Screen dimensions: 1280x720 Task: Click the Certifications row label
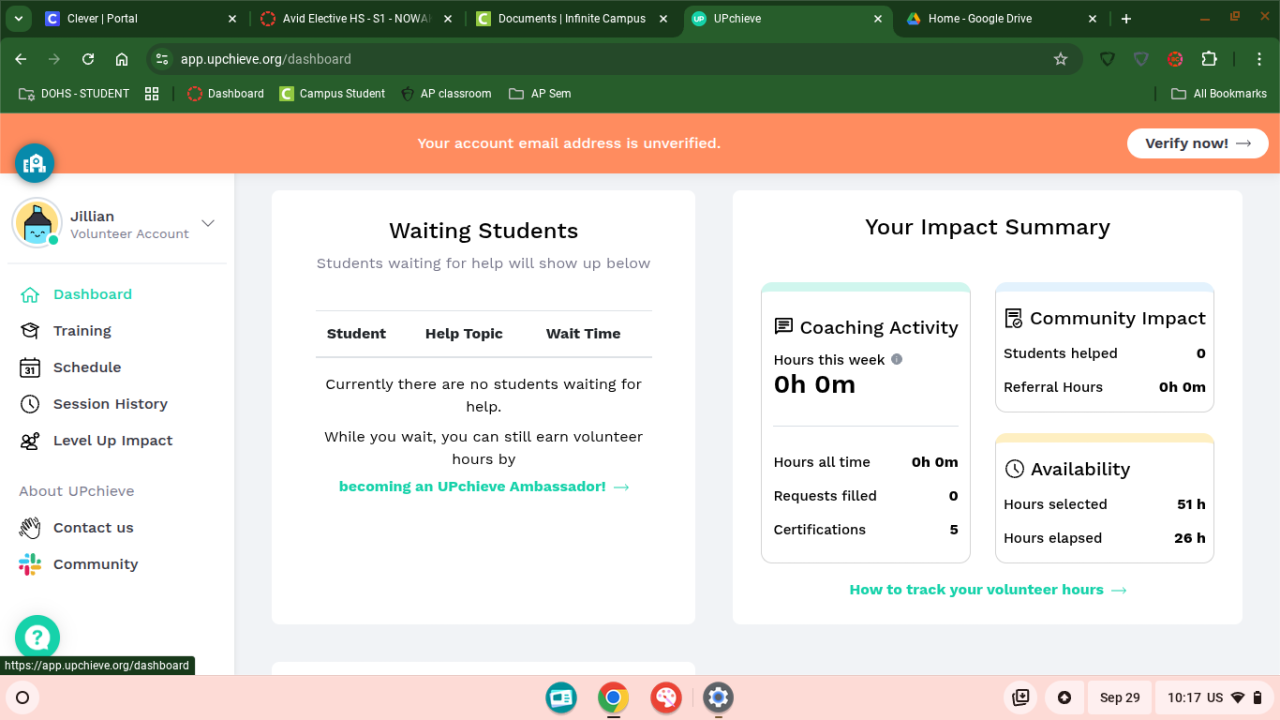(x=820, y=530)
